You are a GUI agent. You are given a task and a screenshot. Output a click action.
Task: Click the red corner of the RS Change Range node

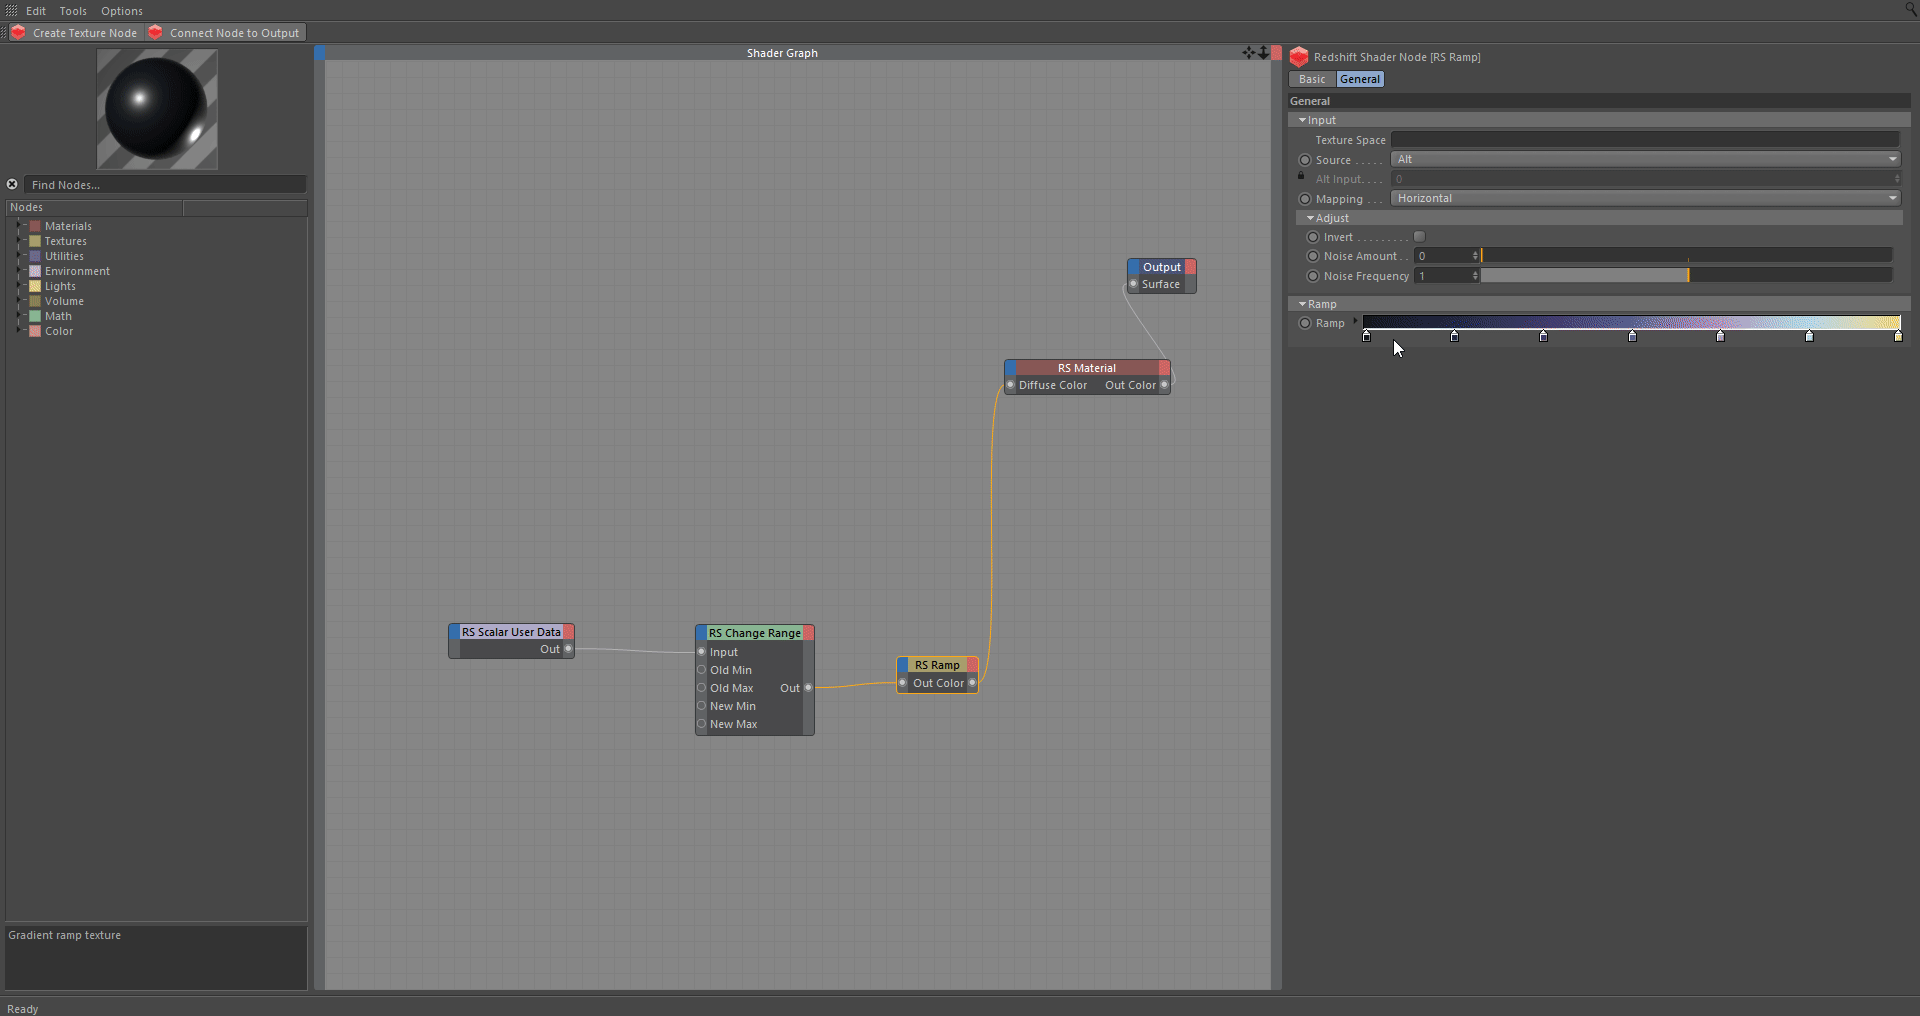pos(809,633)
